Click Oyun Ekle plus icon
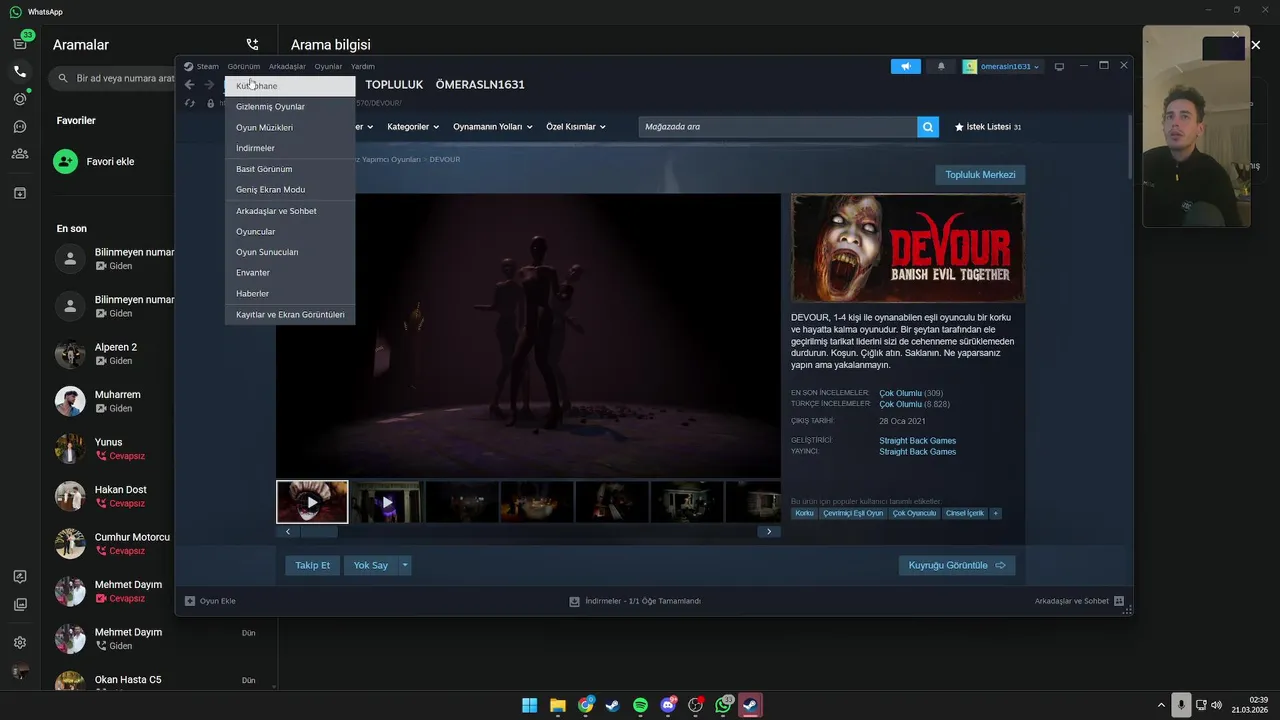The height and width of the screenshot is (720, 1280). click(x=190, y=601)
